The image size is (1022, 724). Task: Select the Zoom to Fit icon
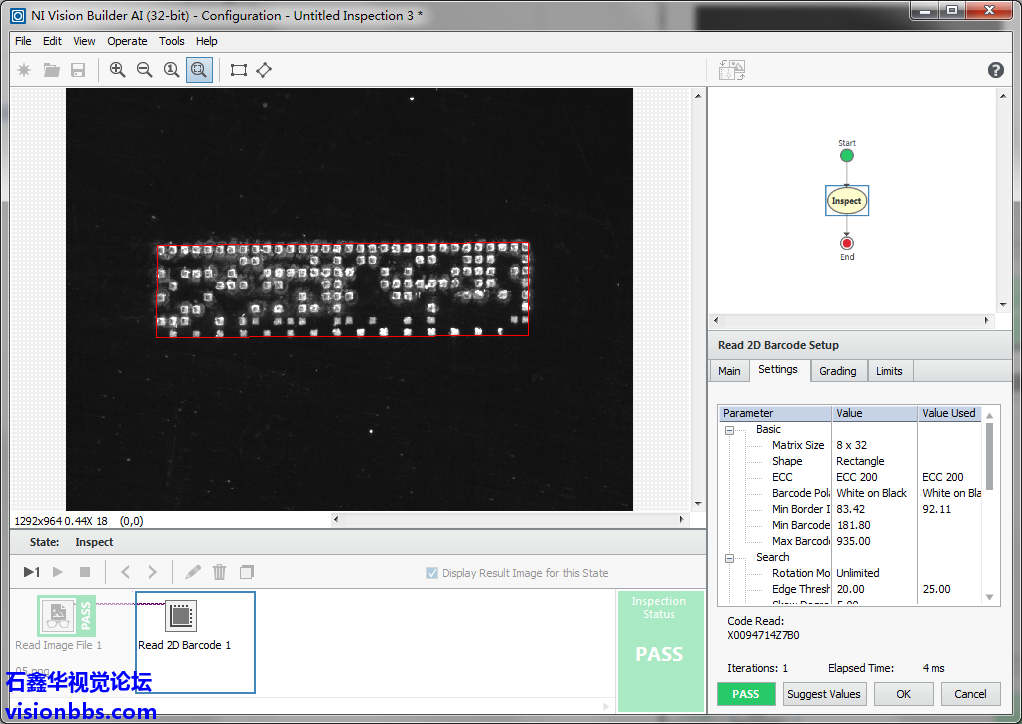(199, 70)
